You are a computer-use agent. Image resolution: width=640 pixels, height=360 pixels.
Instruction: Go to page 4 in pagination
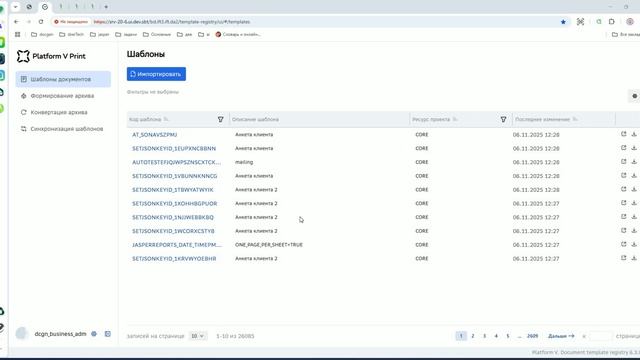click(x=496, y=336)
